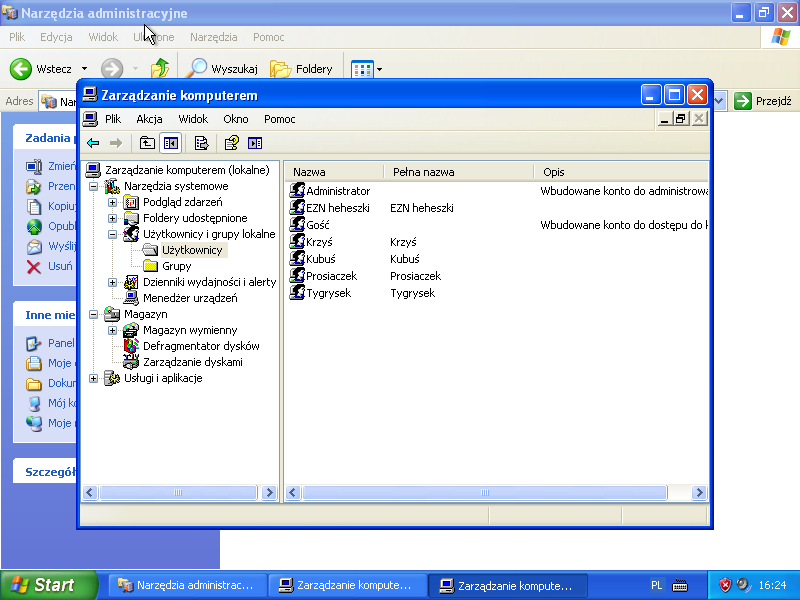Click the Up one level toolbar icon
Image resolution: width=800 pixels, height=600 pixels.
point(147,143)
